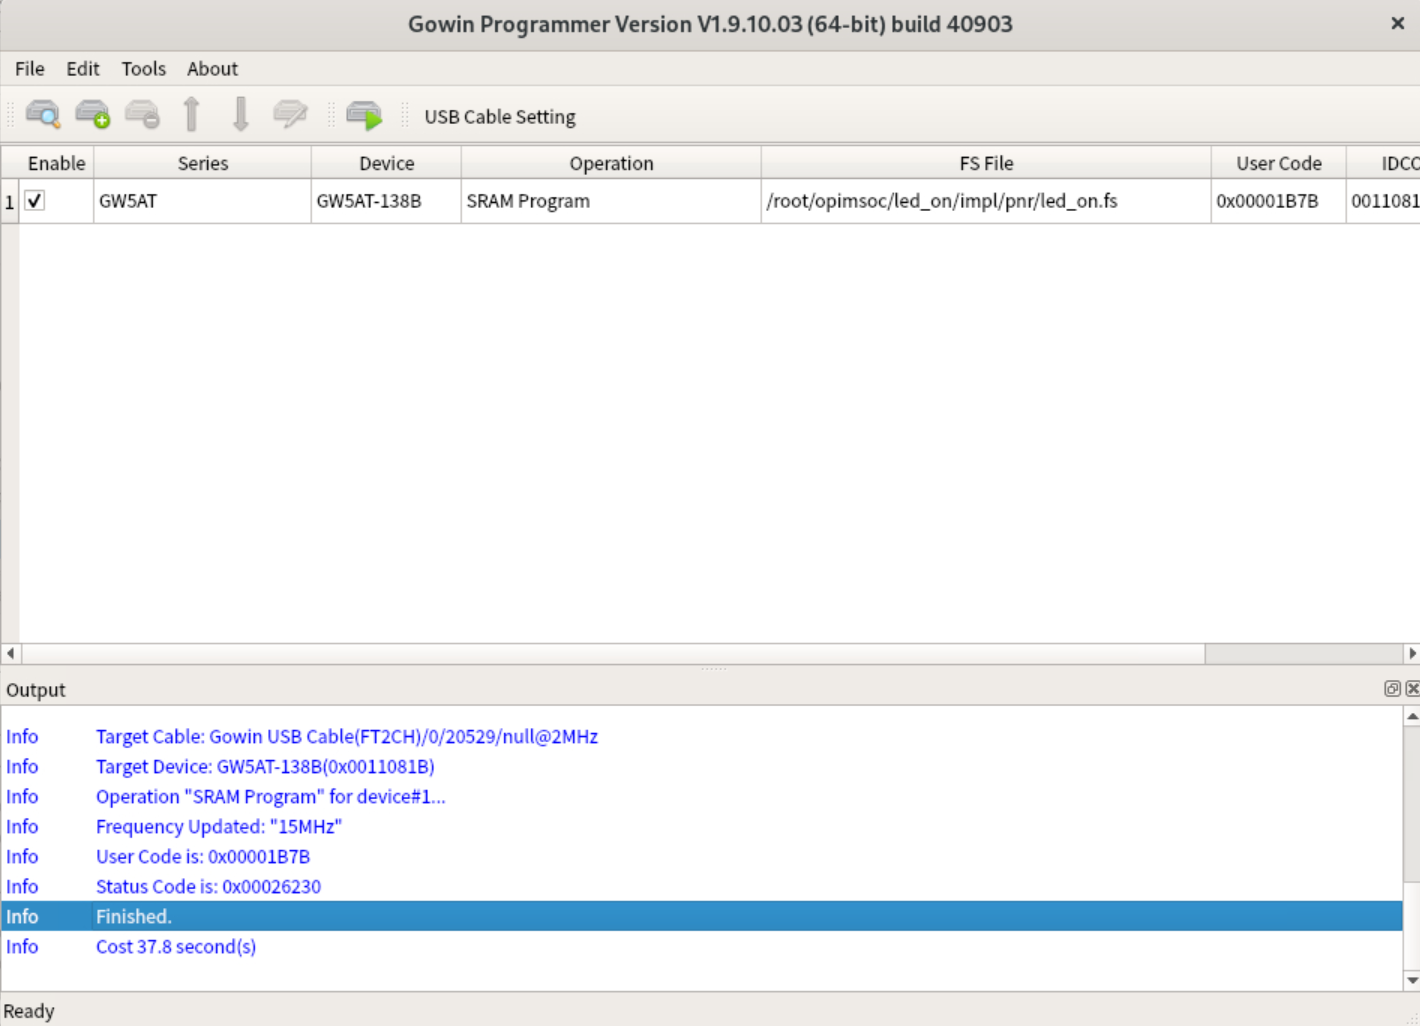Click the horizontal scrollbar thumb of table

pos(613,653)
